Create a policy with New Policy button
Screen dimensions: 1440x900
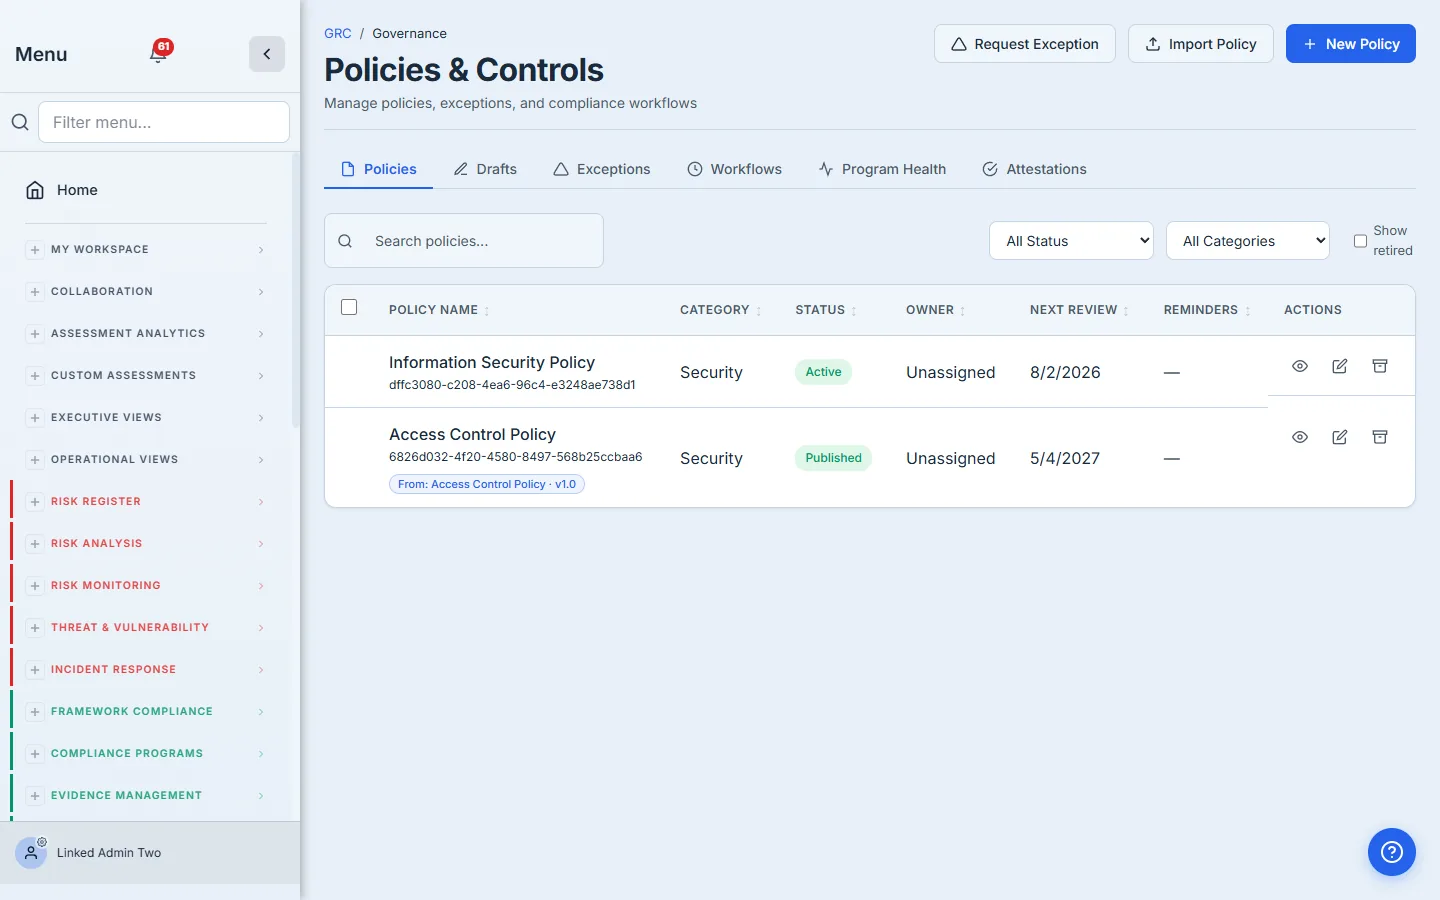coord(1351,44)
